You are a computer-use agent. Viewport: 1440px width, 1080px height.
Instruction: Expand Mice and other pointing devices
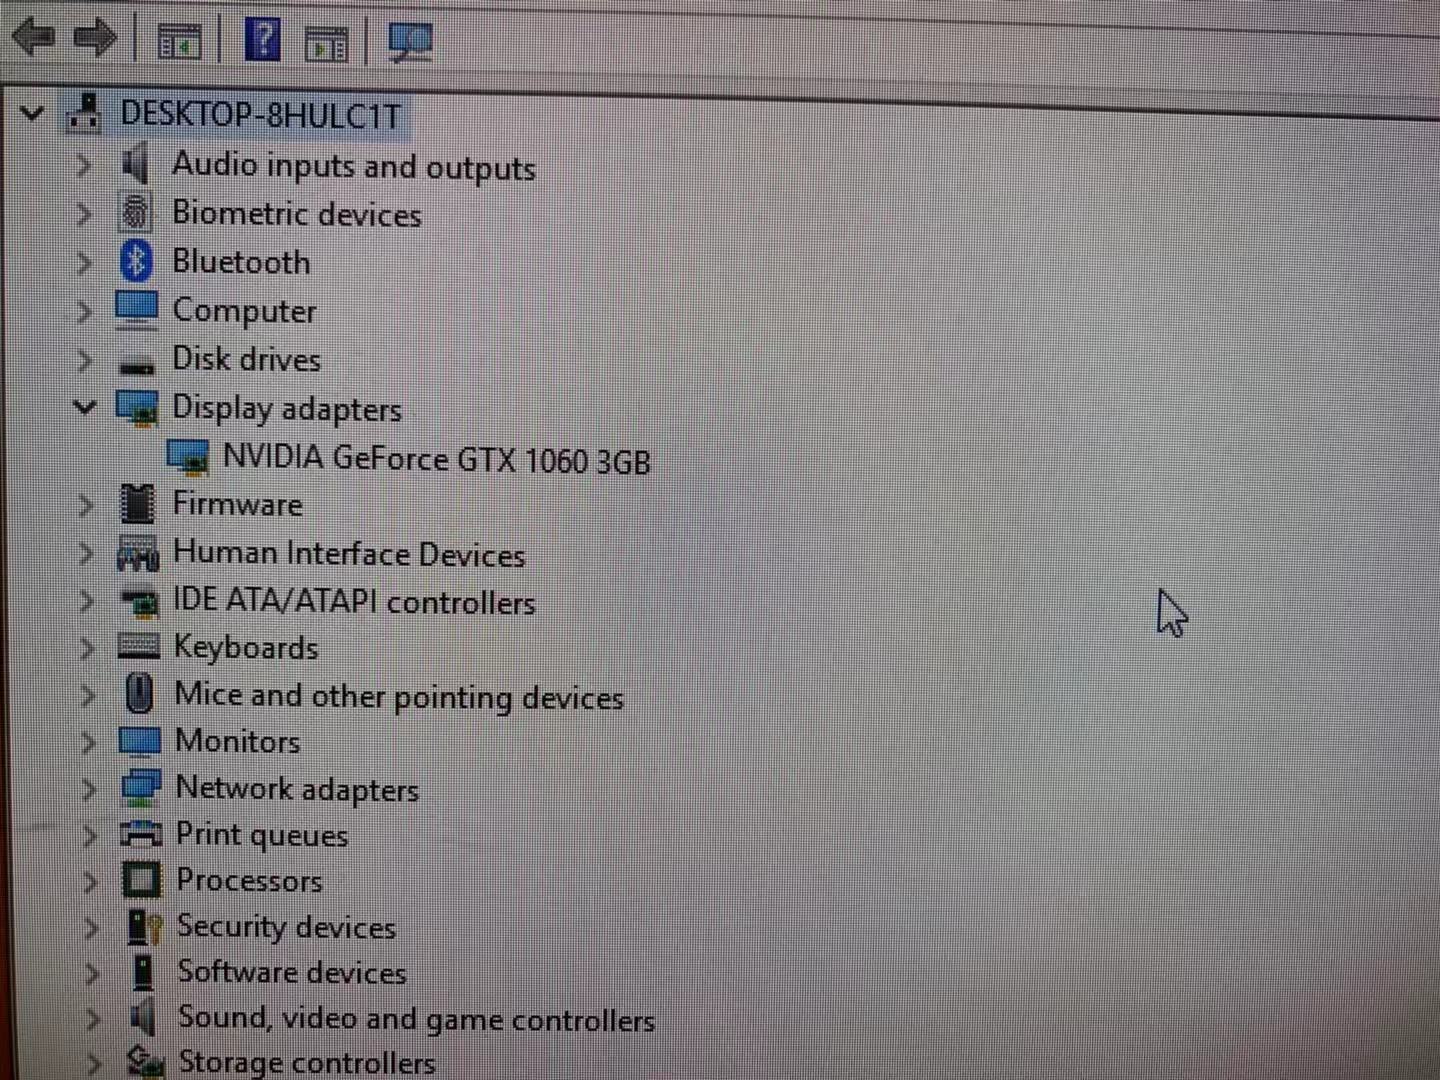pos(88,695)
